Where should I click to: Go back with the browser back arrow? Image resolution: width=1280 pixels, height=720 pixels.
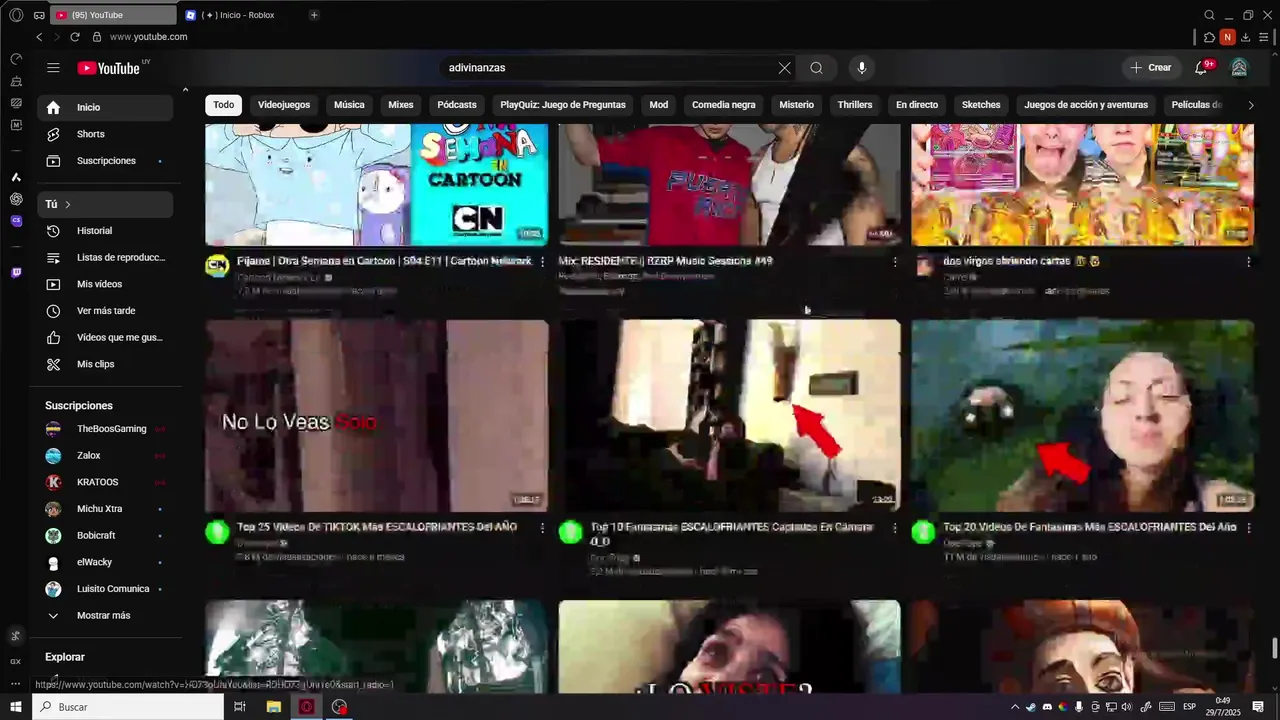39,37
